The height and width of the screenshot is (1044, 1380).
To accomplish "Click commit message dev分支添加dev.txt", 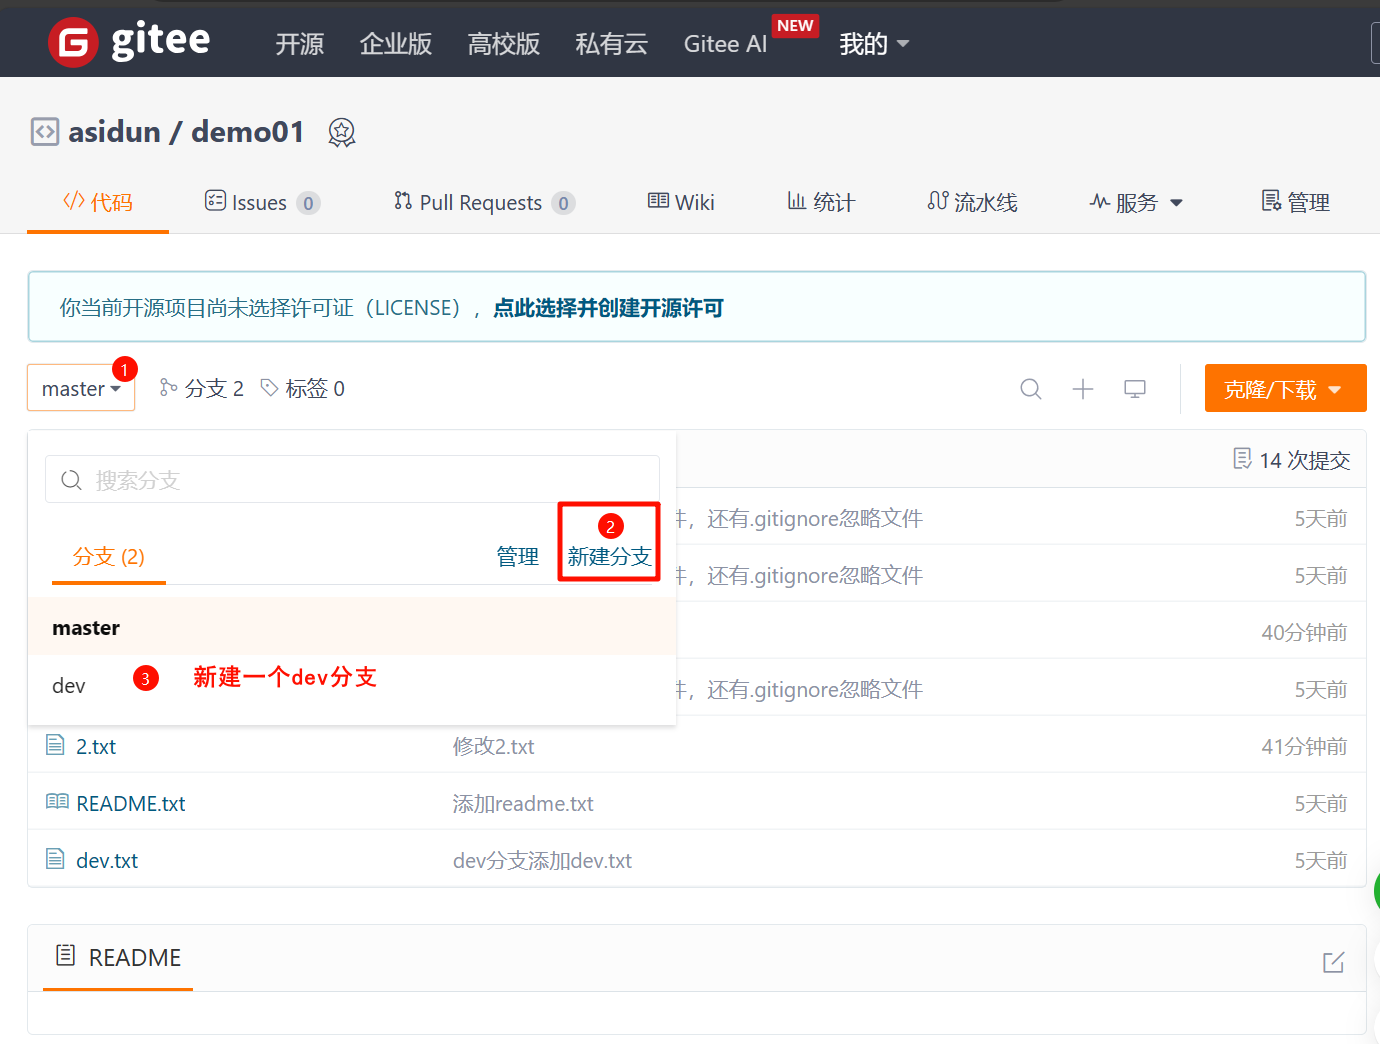I will point(542,860).
